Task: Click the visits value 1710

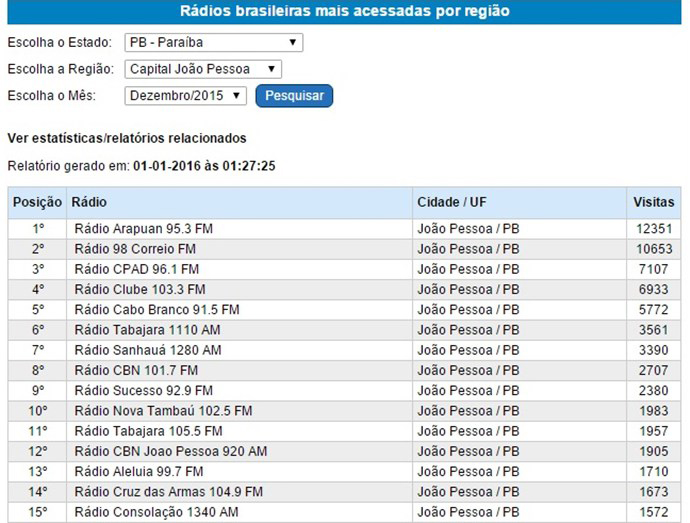Action: point(653,472)
